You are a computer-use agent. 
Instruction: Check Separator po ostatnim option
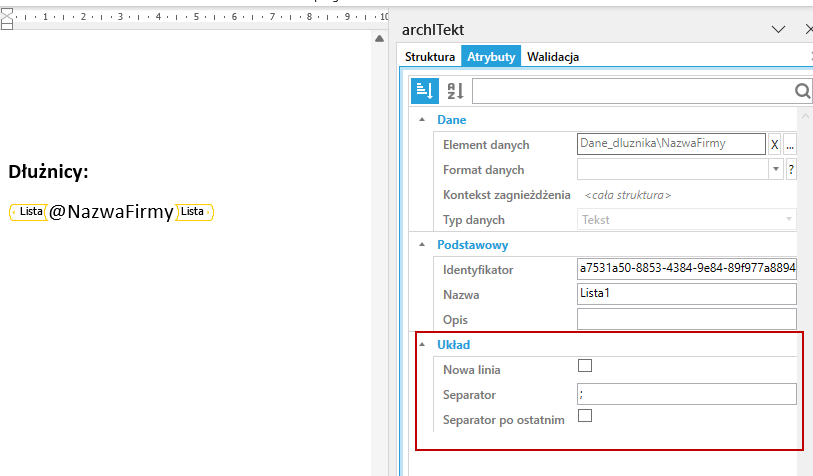pyautogui.click(x=585, y=415)
